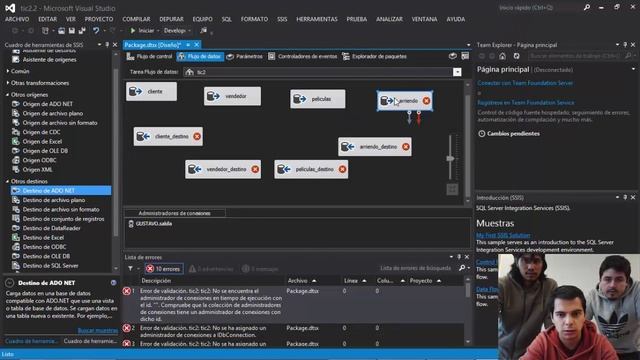Switch to Controladores de eventos tab
Screen dimensions: 640x360
[302, 56]
